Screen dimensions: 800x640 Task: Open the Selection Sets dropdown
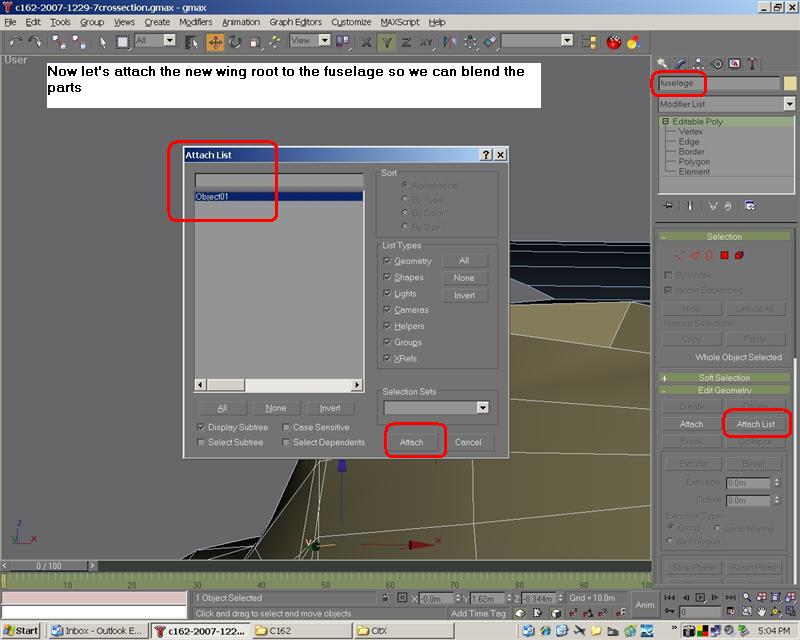(482, 407)
